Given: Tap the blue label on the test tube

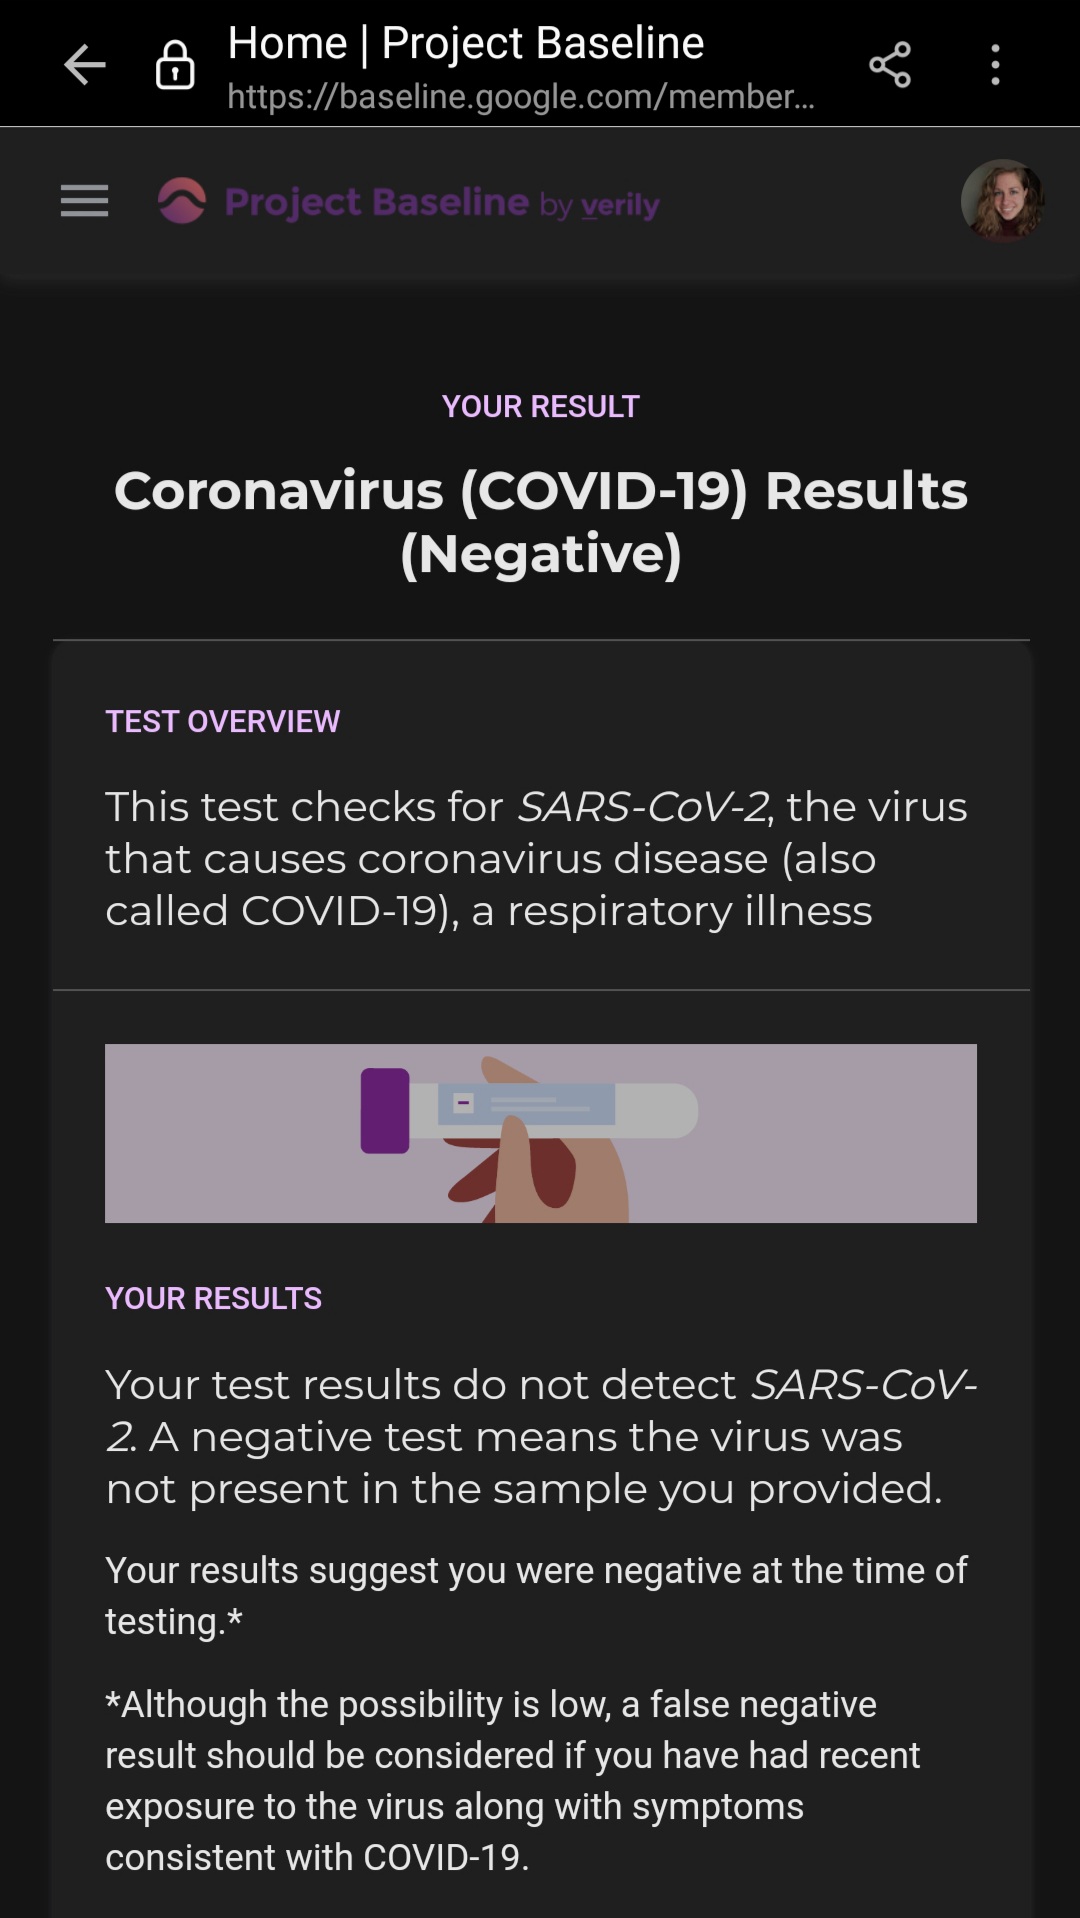Looking at the screenshot, I should 527,1104.
